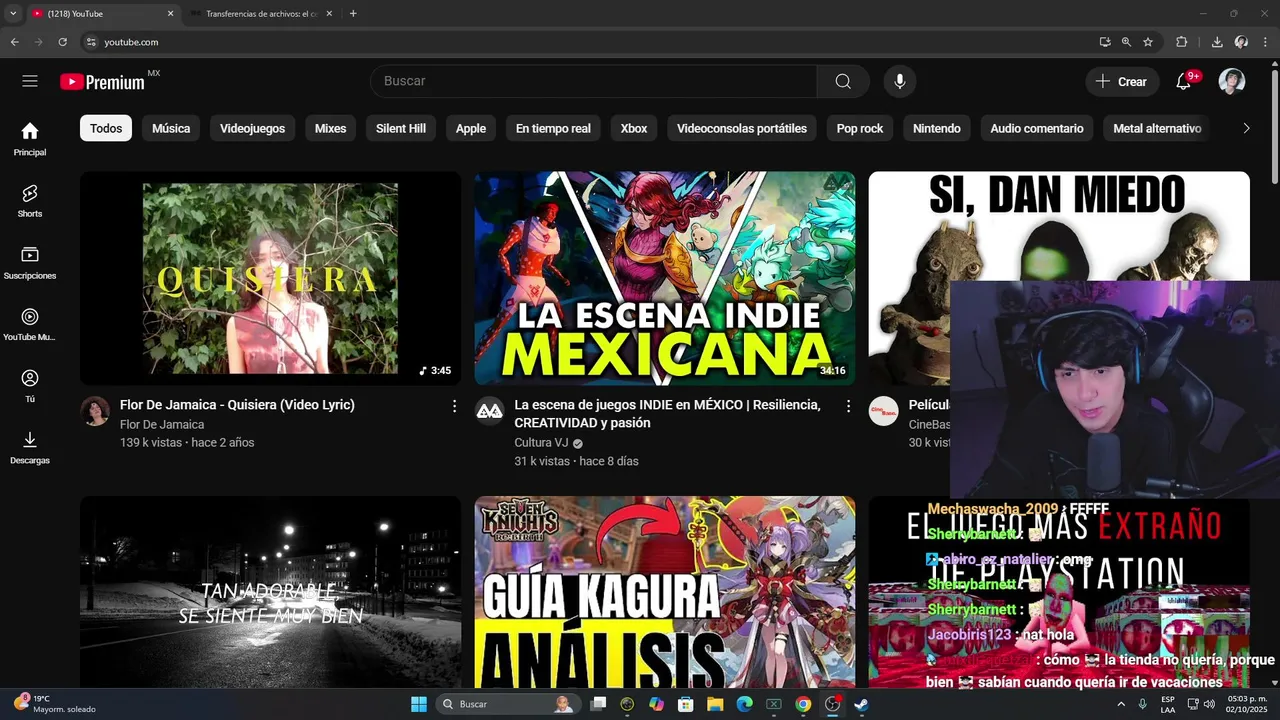1280x720 pixels.
Task: Open Steam from the taskbar
Action: pyautogui.click(x=861, y=704)
